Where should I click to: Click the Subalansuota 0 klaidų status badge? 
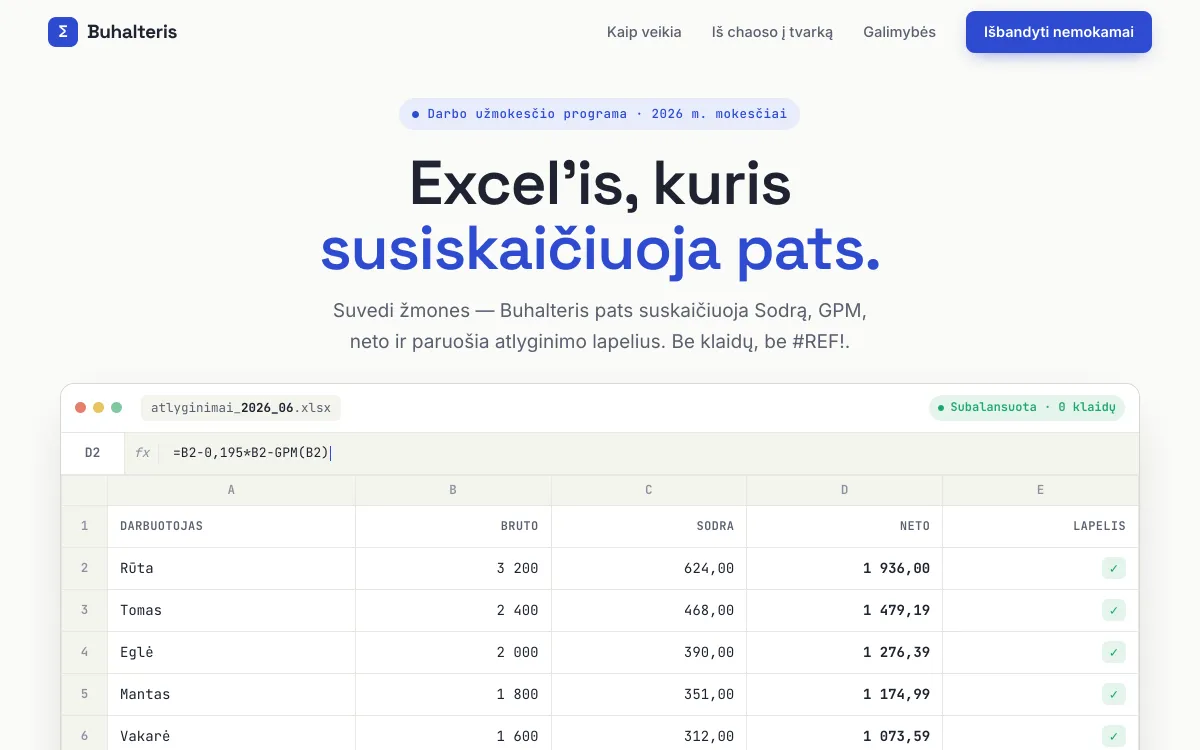tap(1027, 408)
